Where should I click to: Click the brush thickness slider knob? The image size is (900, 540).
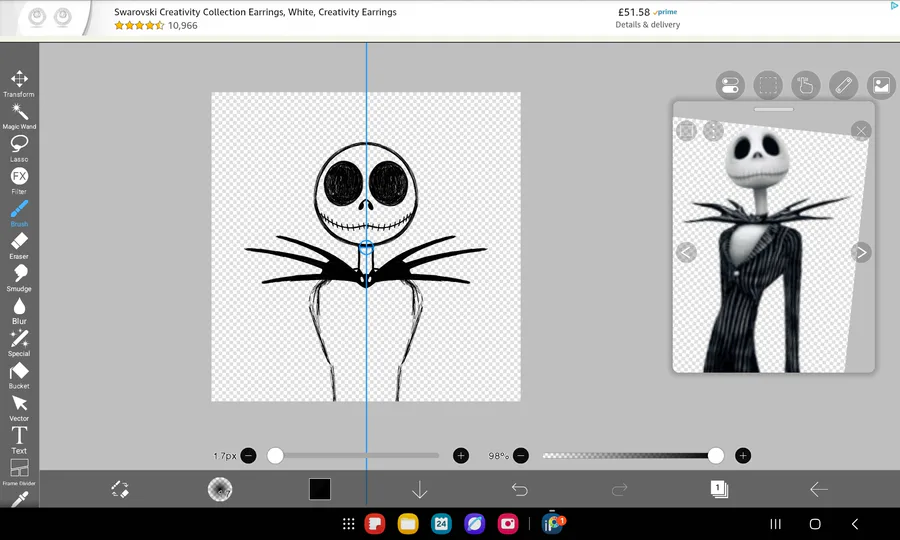pos(276,456)
